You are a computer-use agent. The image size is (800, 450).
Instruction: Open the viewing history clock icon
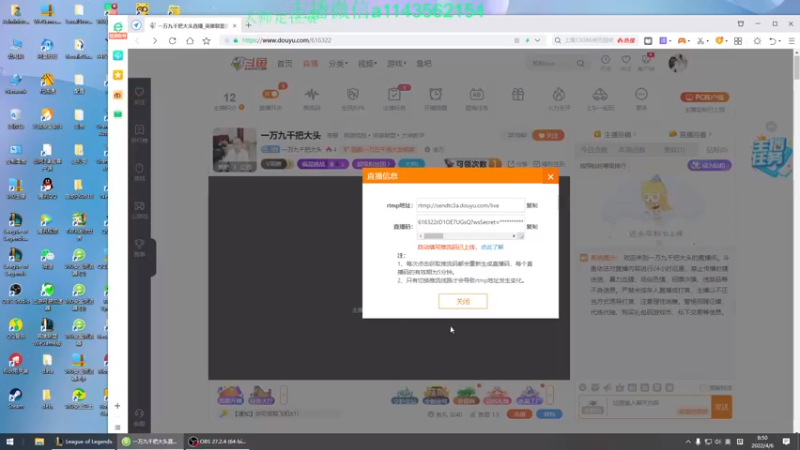[x=605, y=60]
